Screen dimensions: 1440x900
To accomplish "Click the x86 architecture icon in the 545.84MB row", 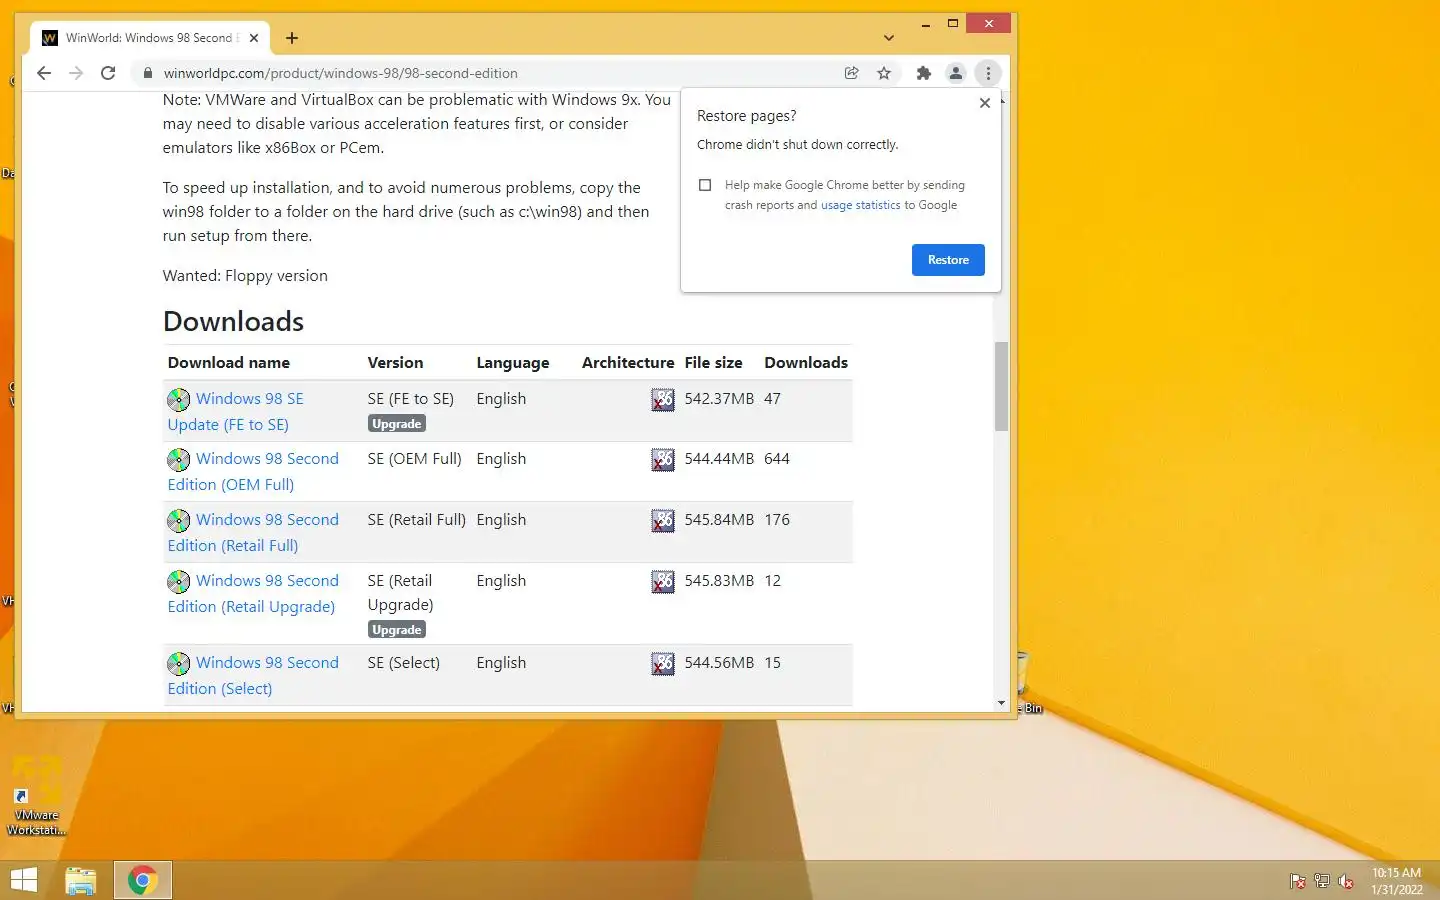I will coord(663,521).
